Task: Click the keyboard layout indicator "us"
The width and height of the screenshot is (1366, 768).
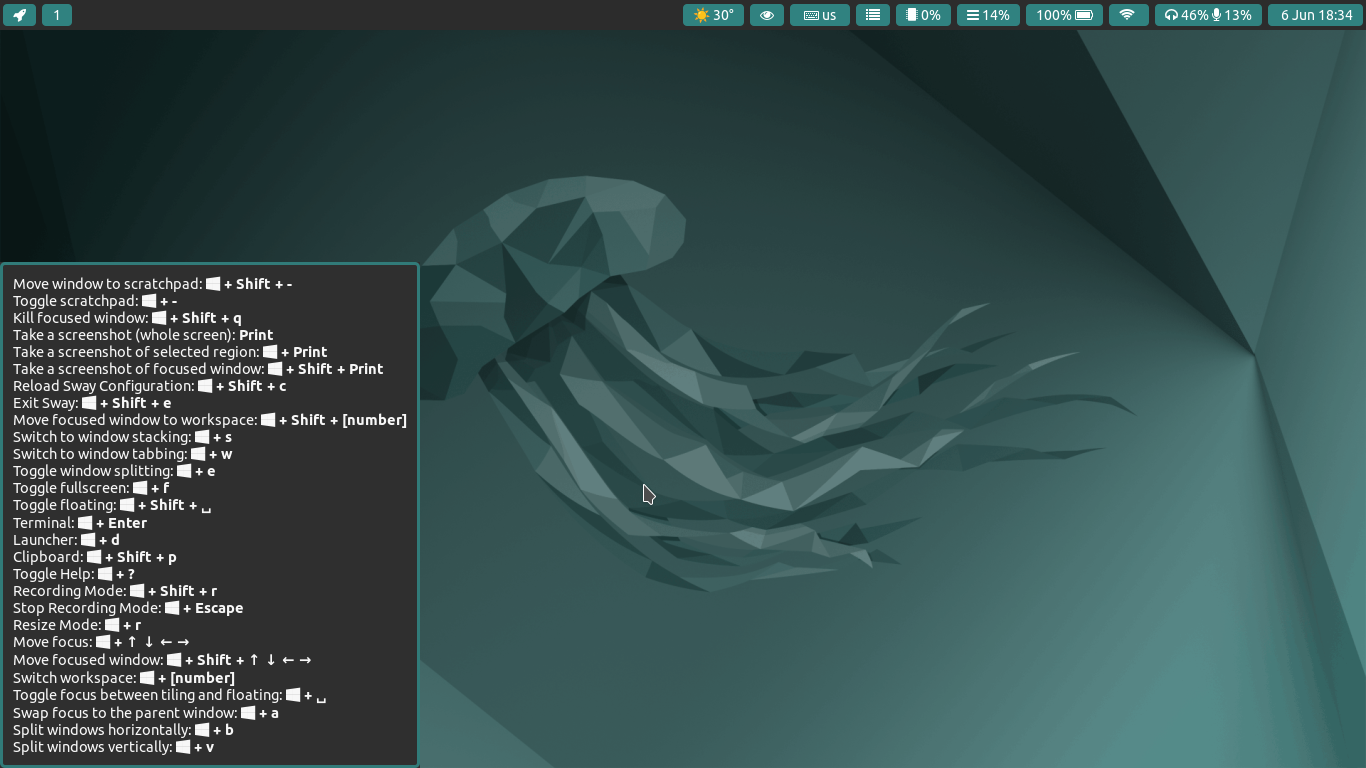Action: click(820, 15)
